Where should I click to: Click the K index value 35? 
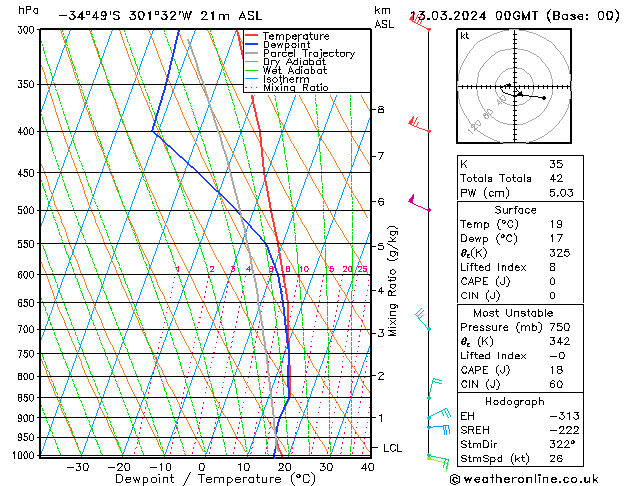tap(556, 164)
